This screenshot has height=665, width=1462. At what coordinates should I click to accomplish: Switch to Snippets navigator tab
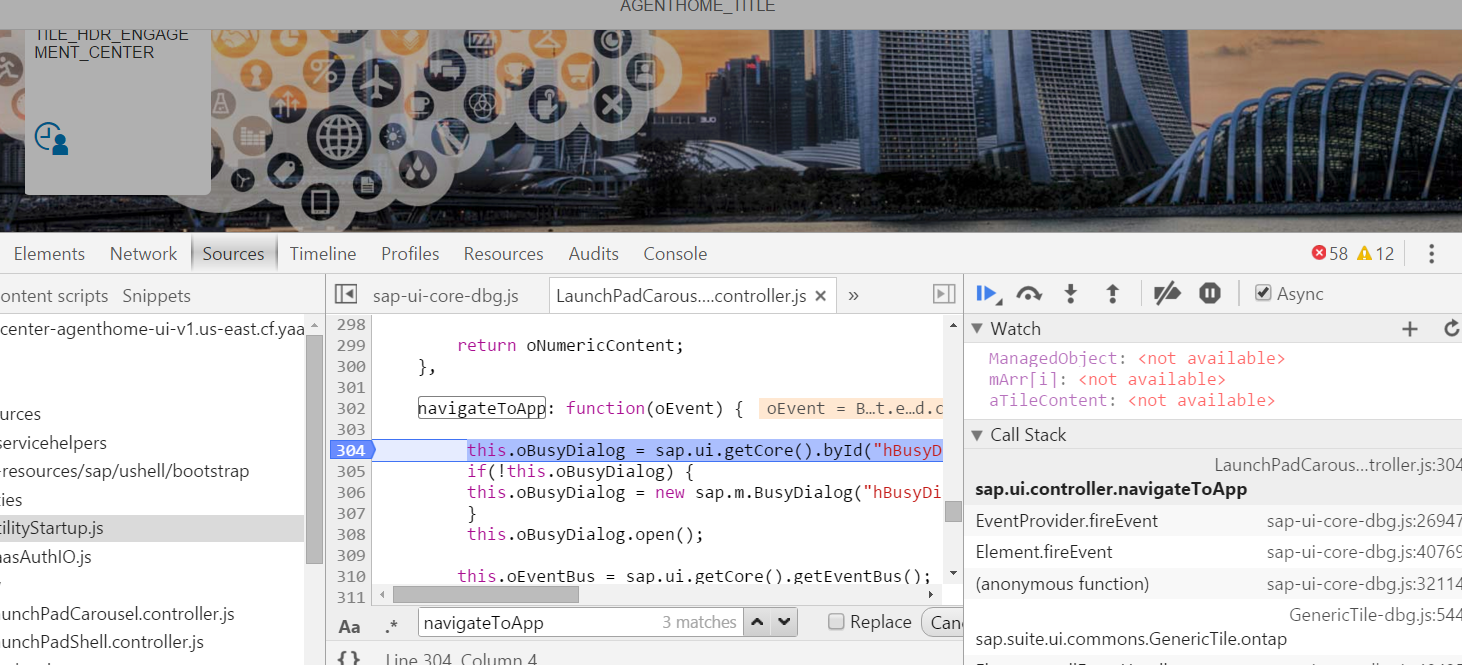click(x=156, y=296)
